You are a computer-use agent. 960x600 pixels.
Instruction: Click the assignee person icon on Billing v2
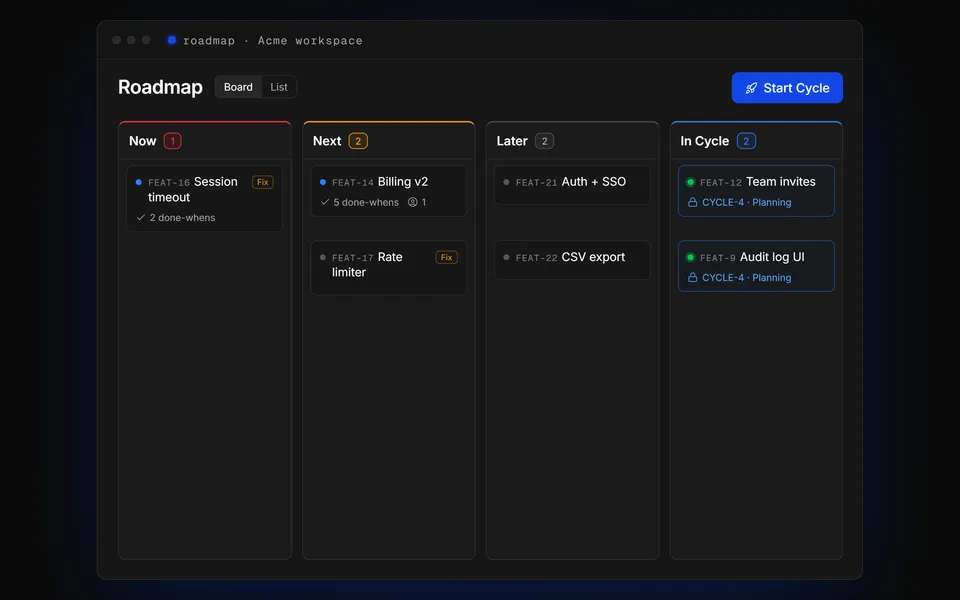pos(413,202)
